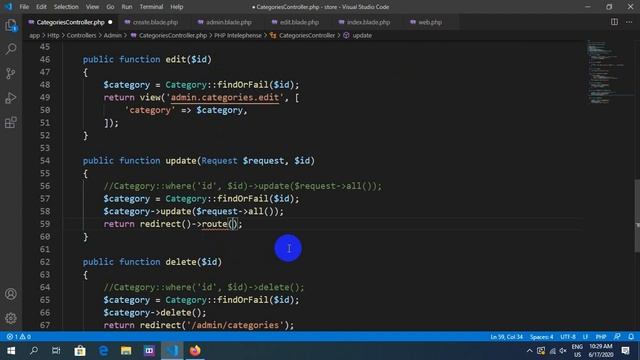Screen dimensions: 640x360
Task: Open the purple app on taskbar
Action: [x=149, y=351]
